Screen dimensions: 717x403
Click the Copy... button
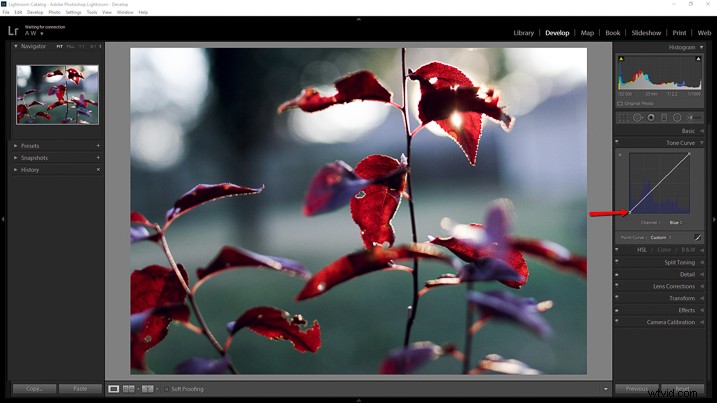[x=34, y=389]
